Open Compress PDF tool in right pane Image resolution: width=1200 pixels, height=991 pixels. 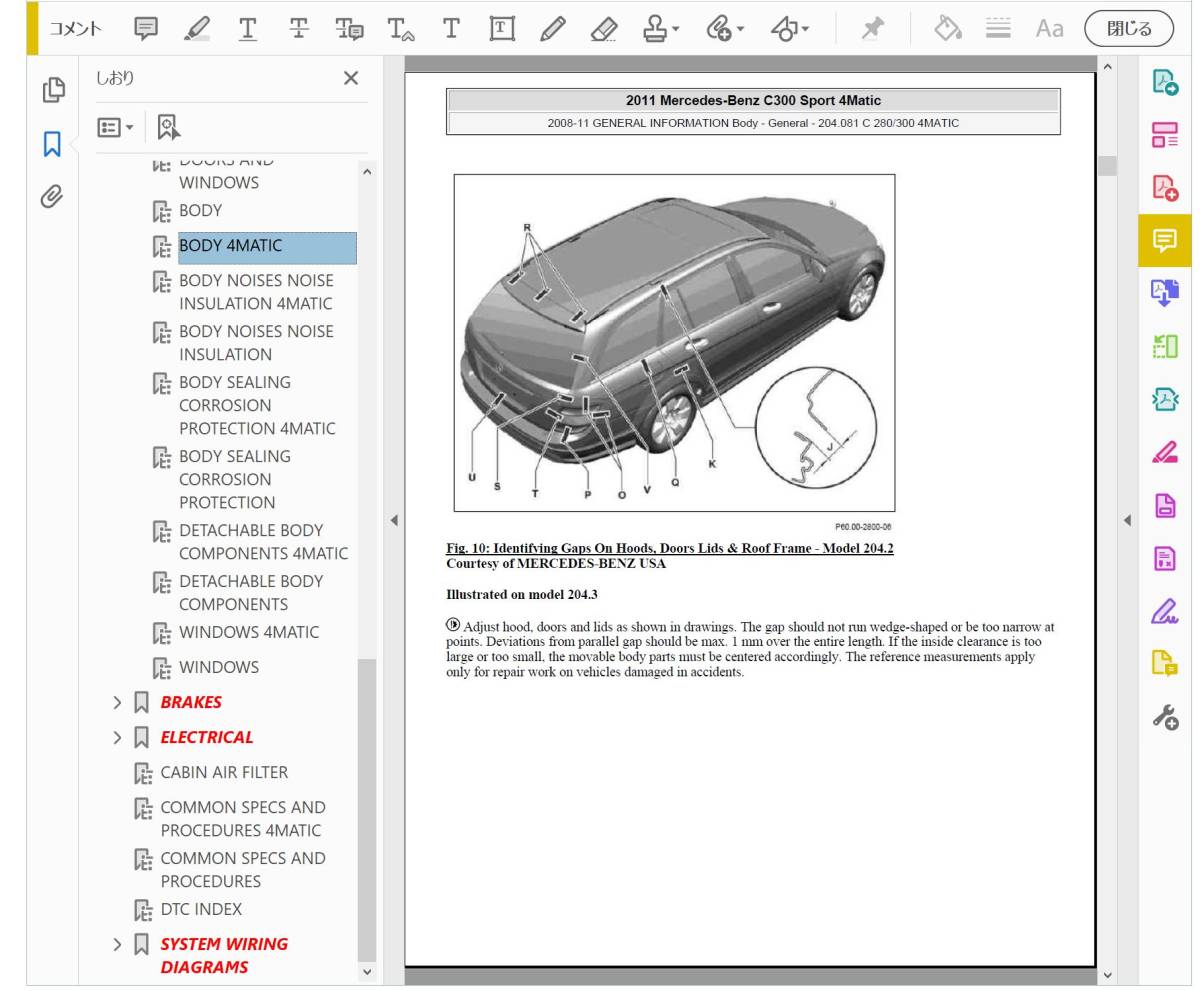(1165, 400)
